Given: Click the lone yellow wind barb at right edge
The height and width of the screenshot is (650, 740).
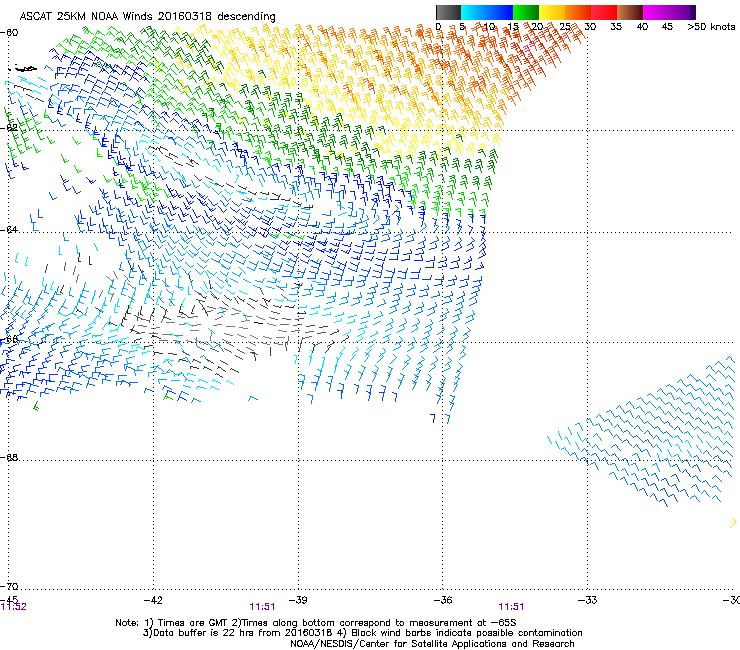Looking at the screenshot, I should [733, 523].
